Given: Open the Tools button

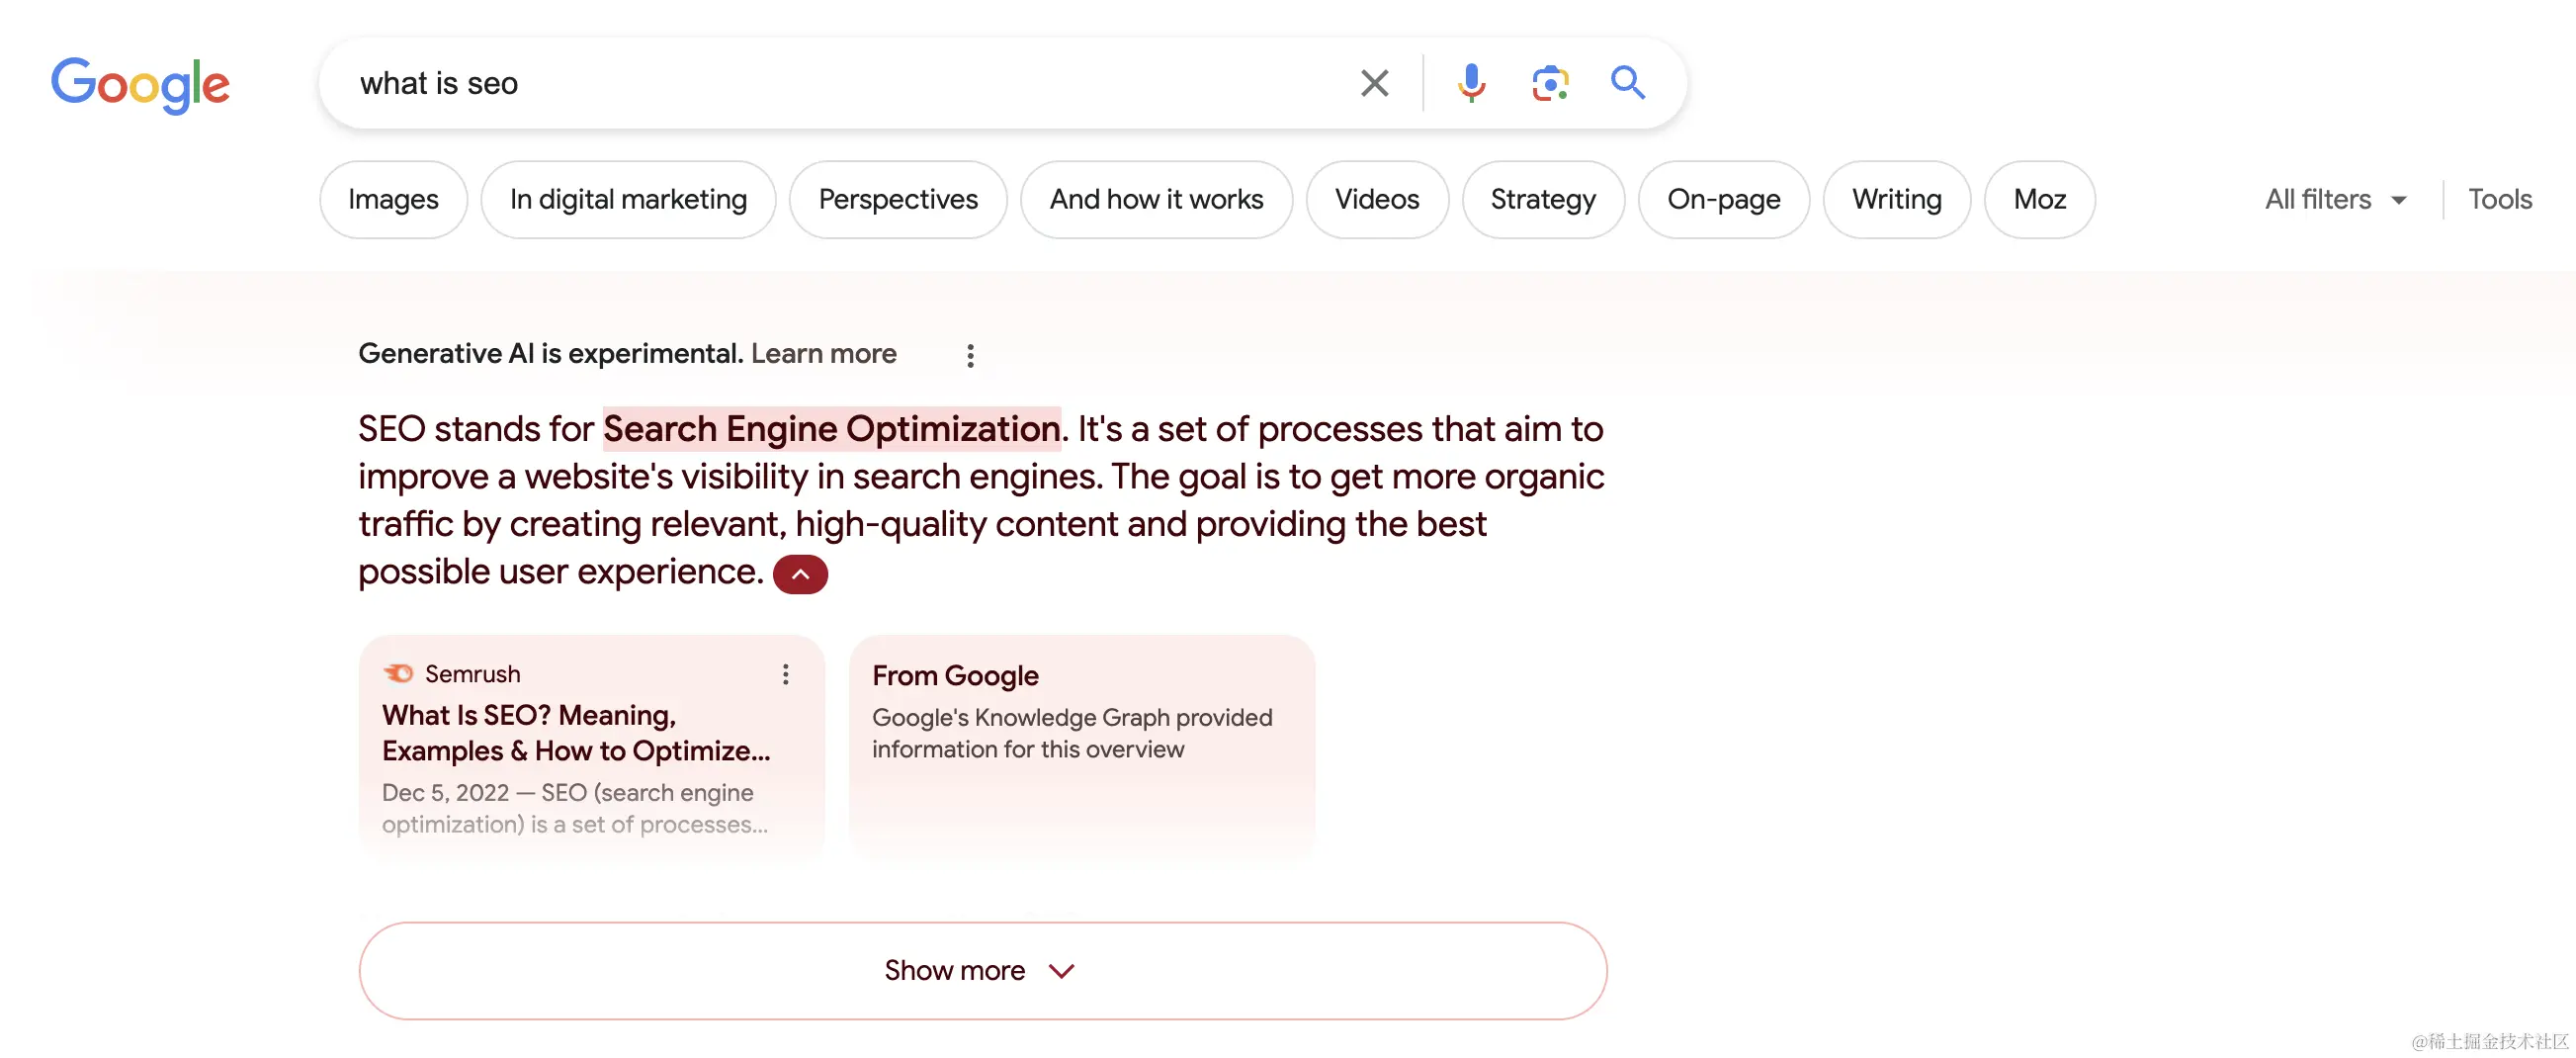Looking at the screenshot, I should 2499,200.
